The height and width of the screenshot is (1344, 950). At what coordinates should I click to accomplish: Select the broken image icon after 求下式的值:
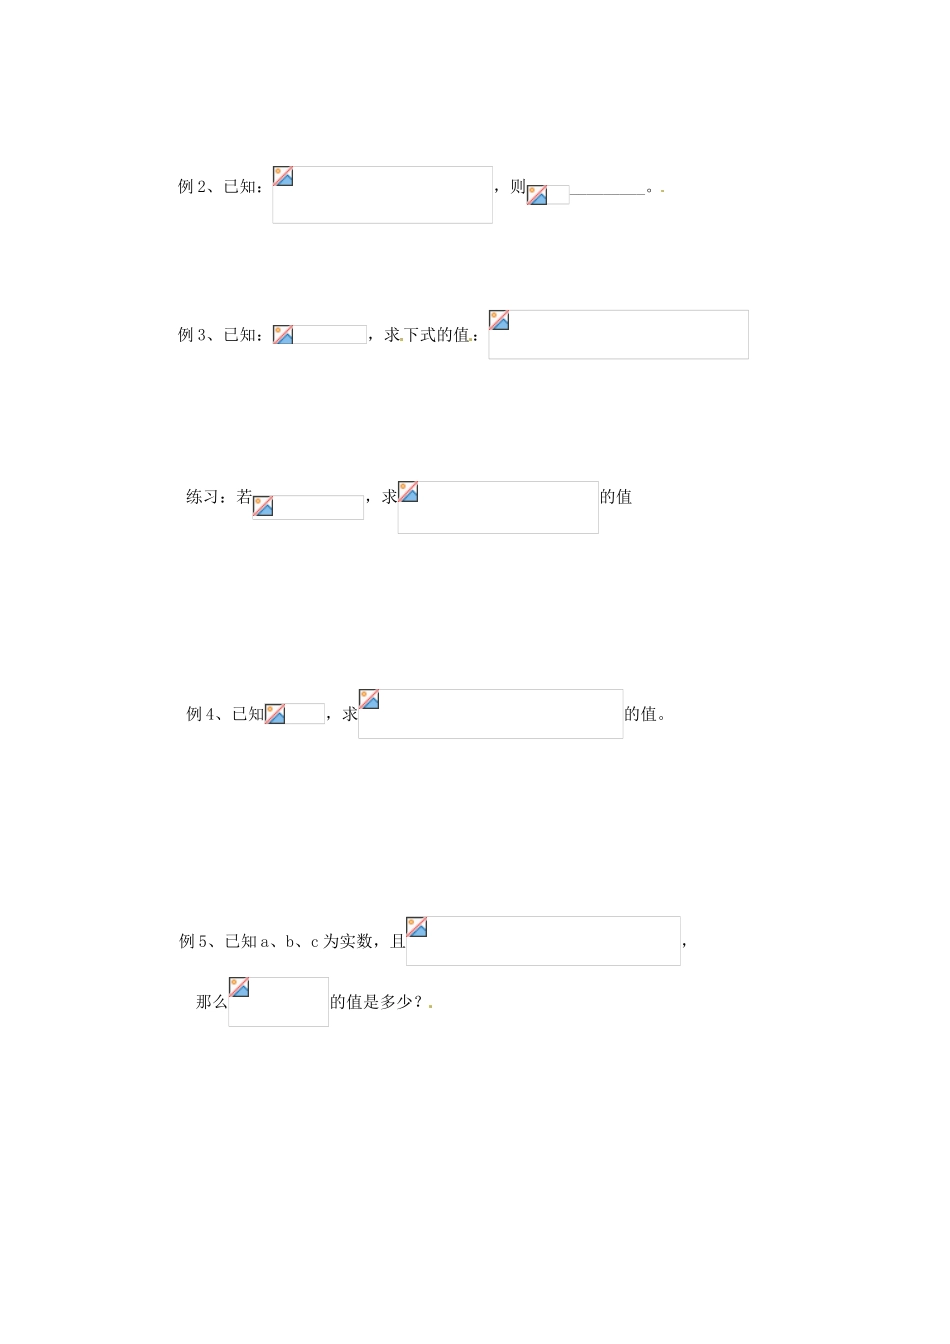[x=499, y=321]
